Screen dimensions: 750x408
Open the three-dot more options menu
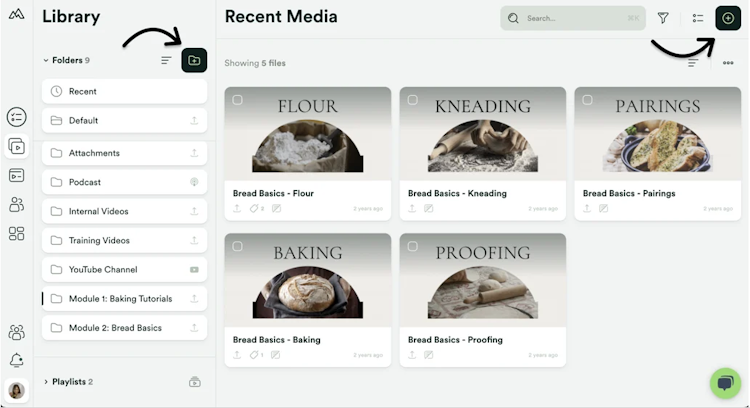[x=728, y=63]
